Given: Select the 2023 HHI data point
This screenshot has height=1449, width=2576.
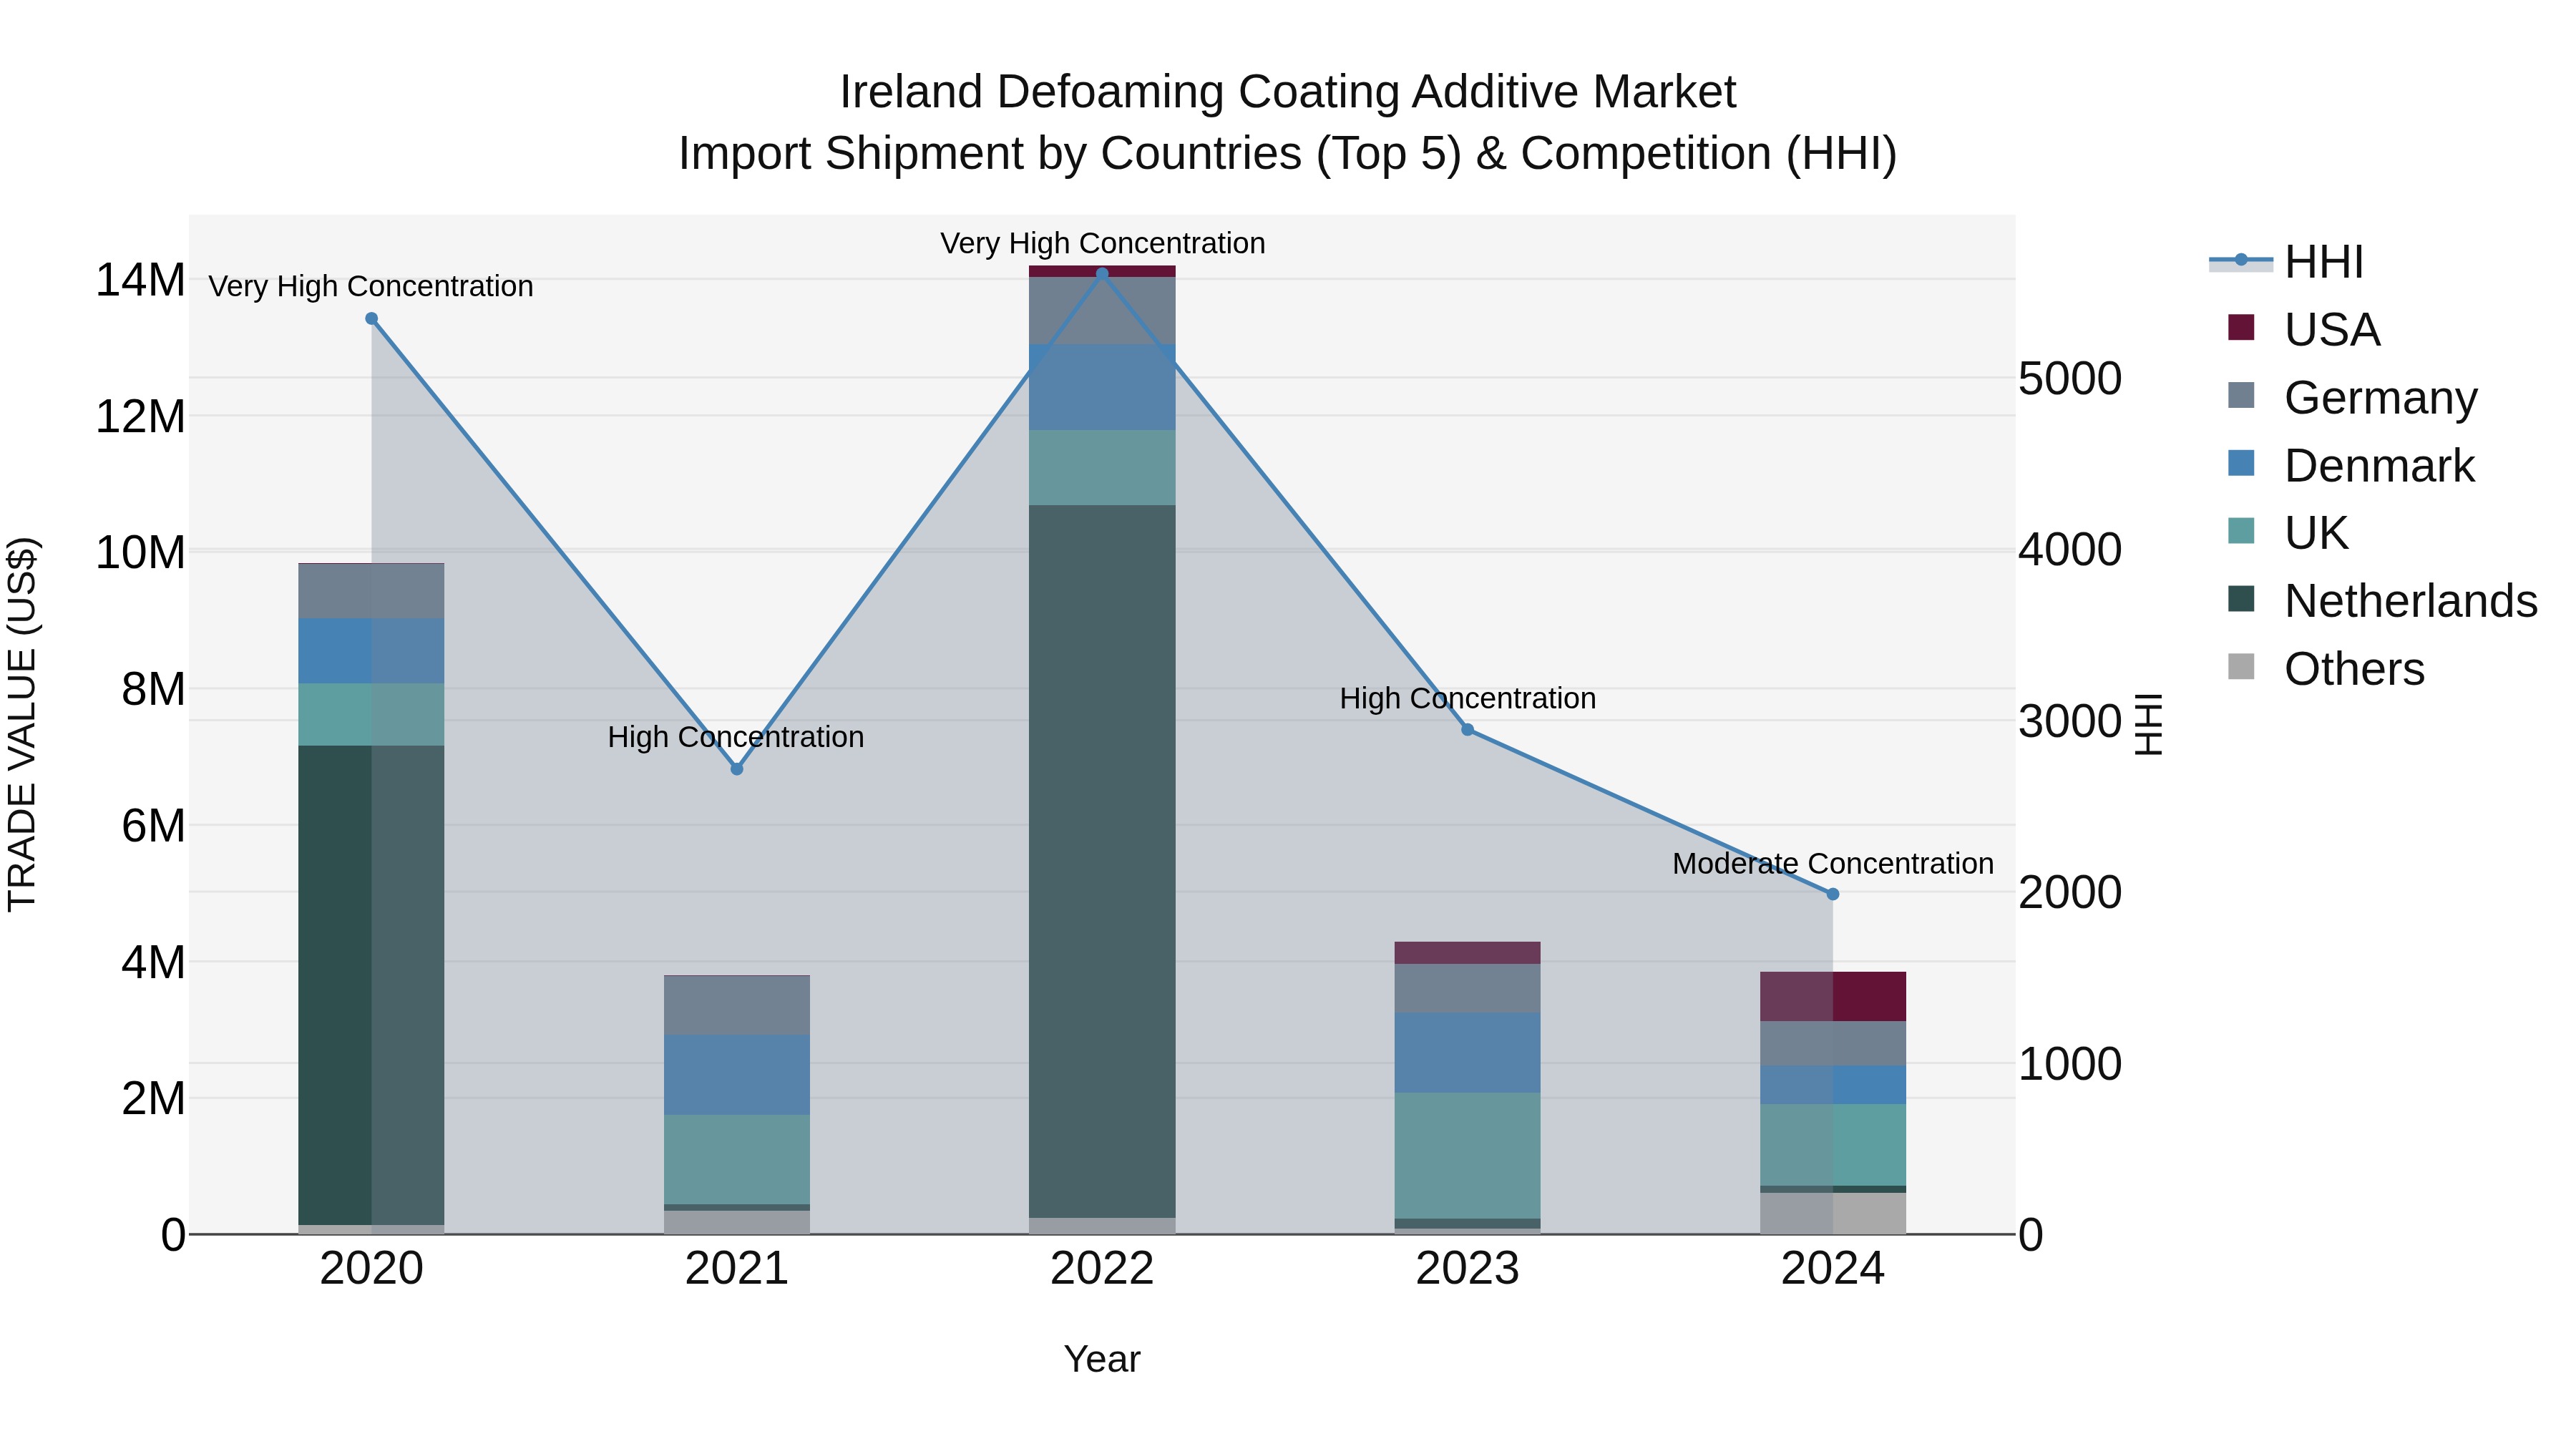Looking at the screenshot, I should click(1467, 729).
